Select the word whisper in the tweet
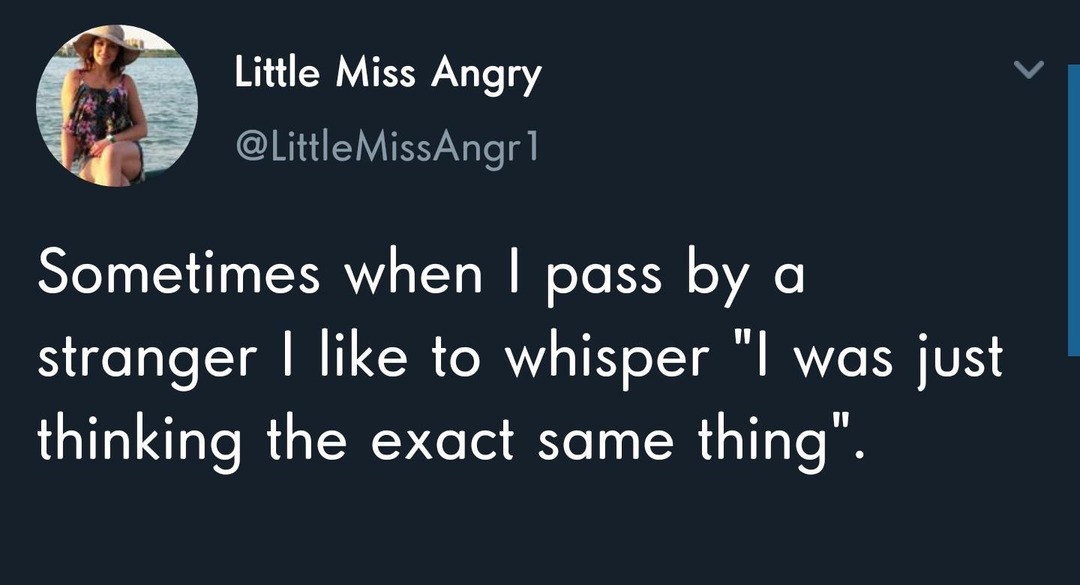The image size is (1080, 585). point(615,357)
